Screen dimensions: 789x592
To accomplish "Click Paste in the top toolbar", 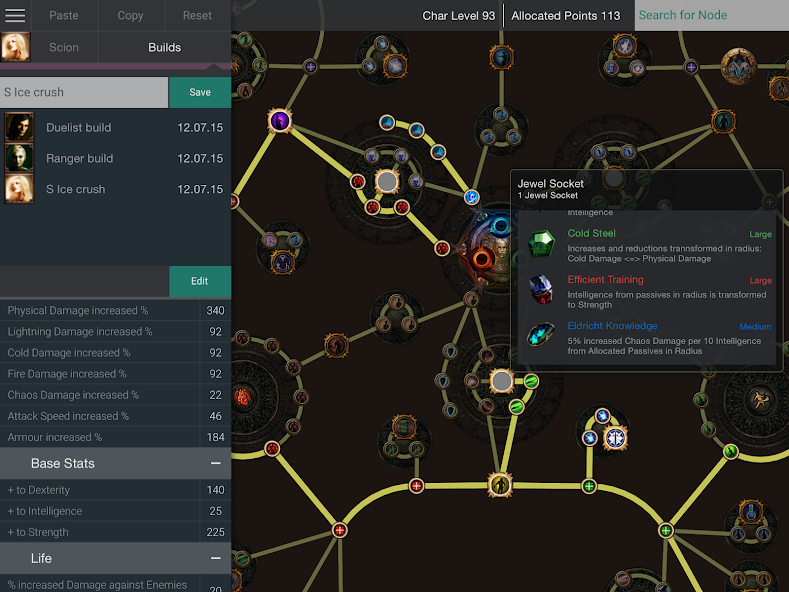I will point(64,15).
